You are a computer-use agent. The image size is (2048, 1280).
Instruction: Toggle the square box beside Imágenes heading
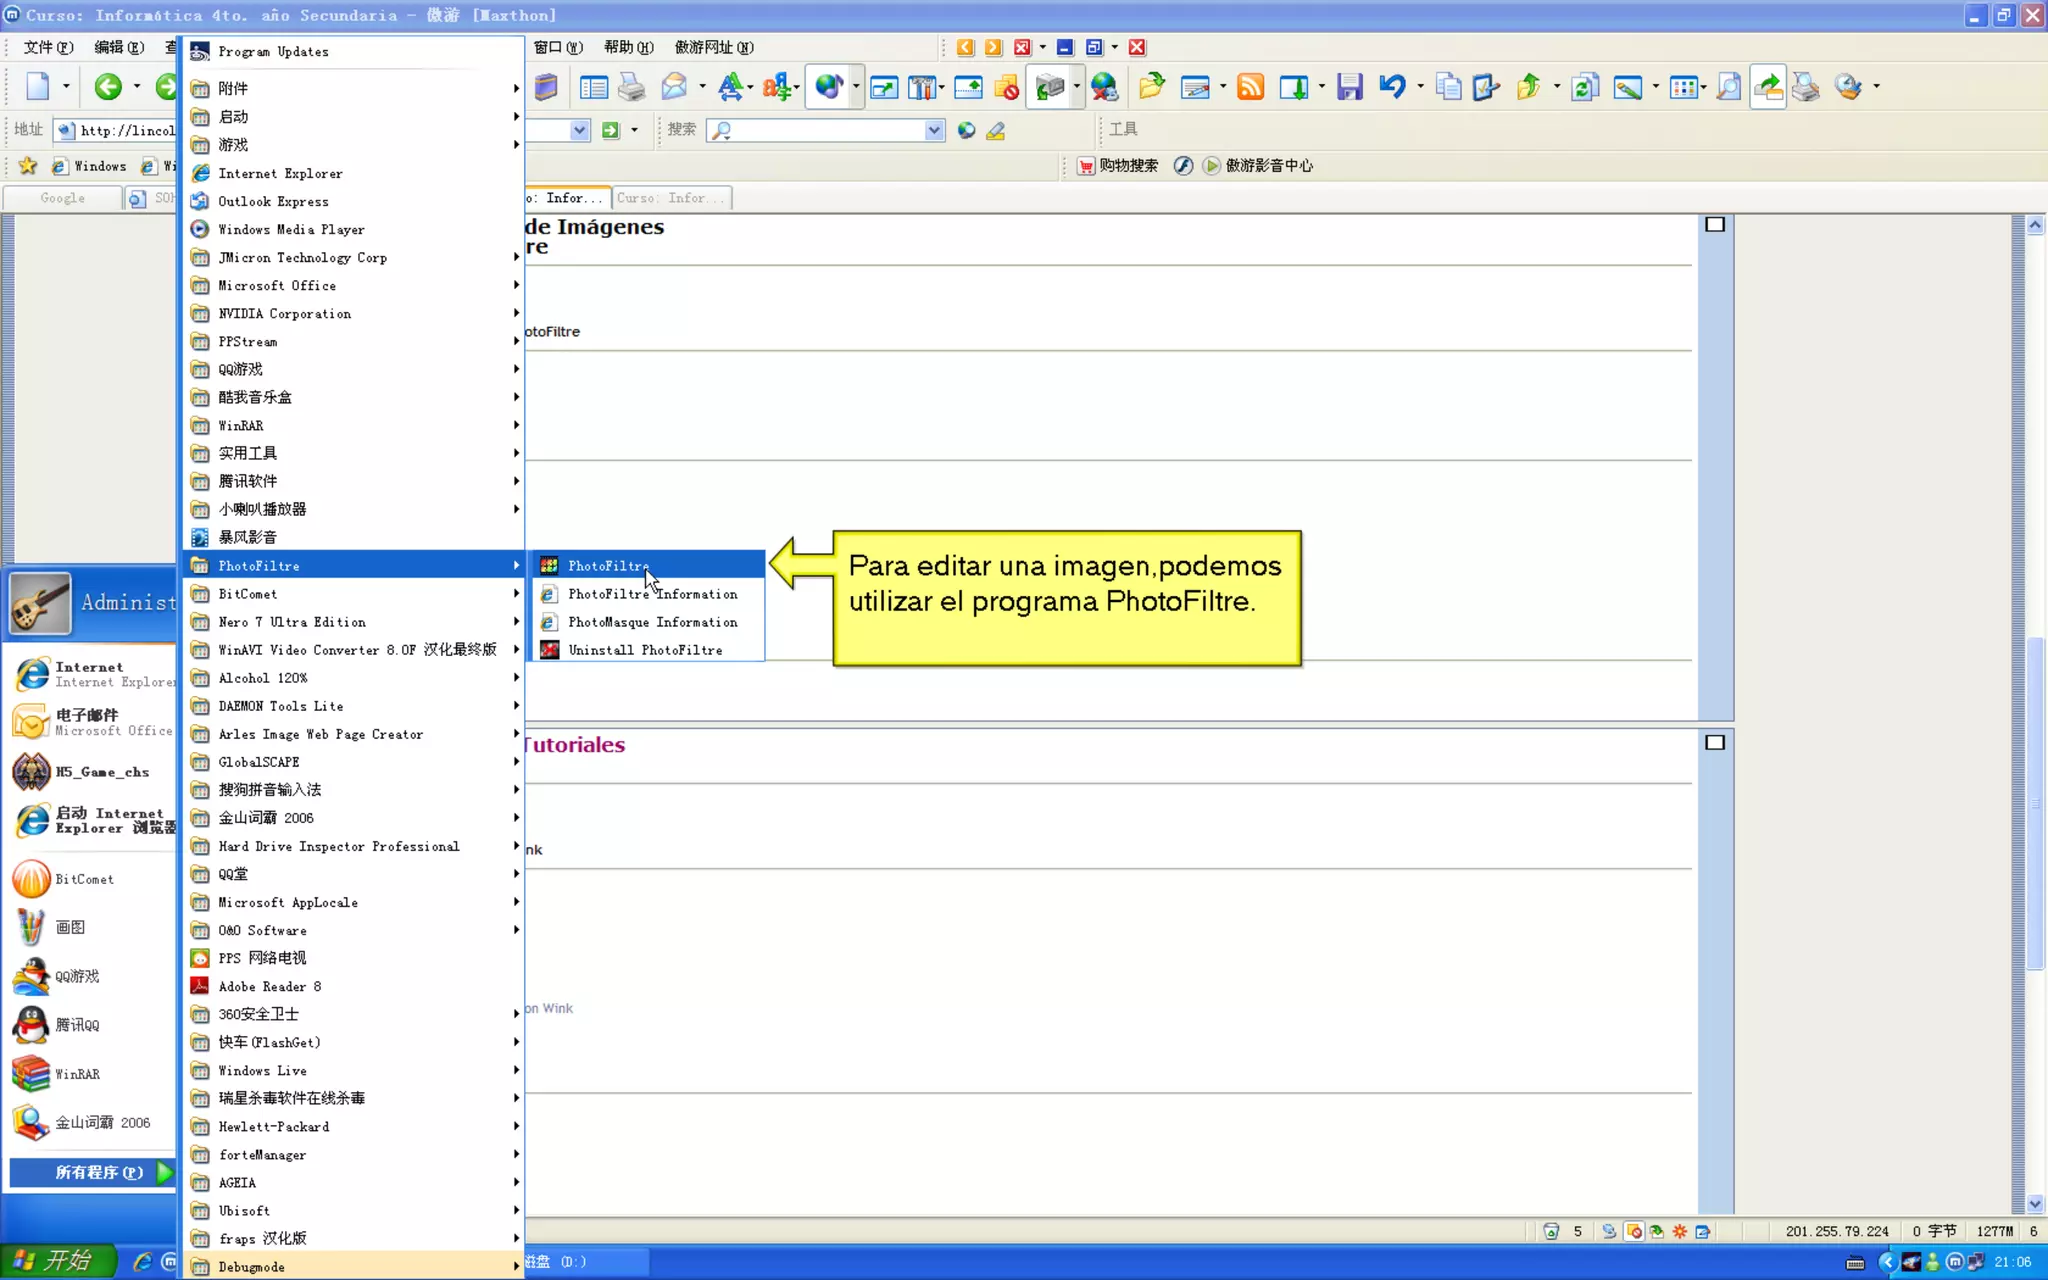(1715, 225)
